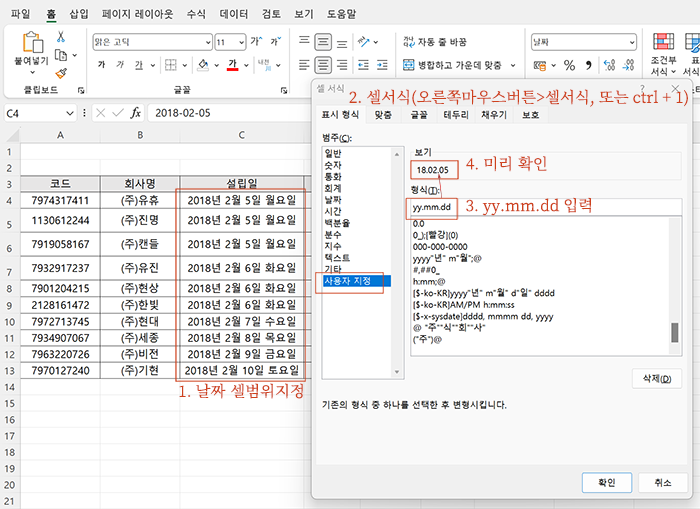This screenshot has width=700, height=509.
Task: Toggle bold 가 formatting
Action: (102, 65)
